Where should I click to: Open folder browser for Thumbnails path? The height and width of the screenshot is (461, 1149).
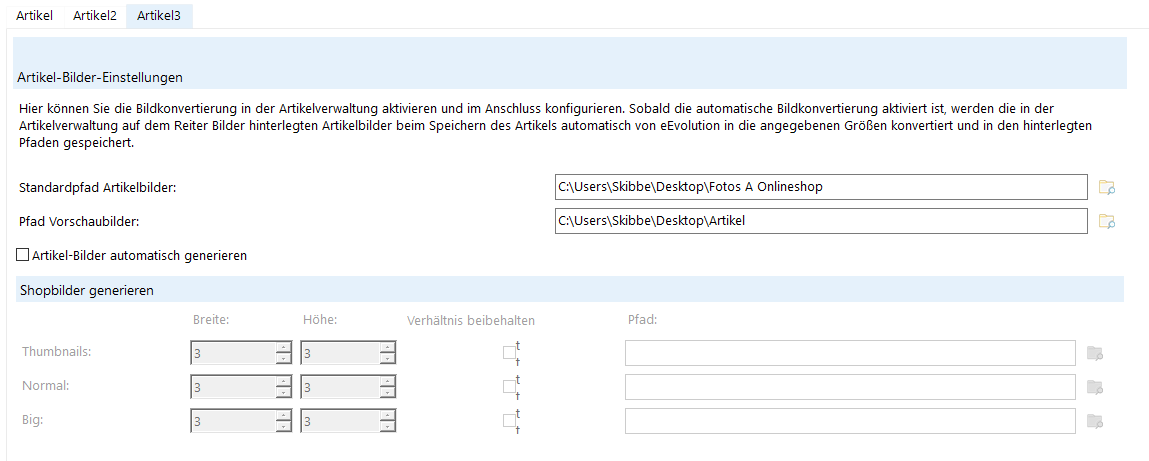coord(1095,353)
